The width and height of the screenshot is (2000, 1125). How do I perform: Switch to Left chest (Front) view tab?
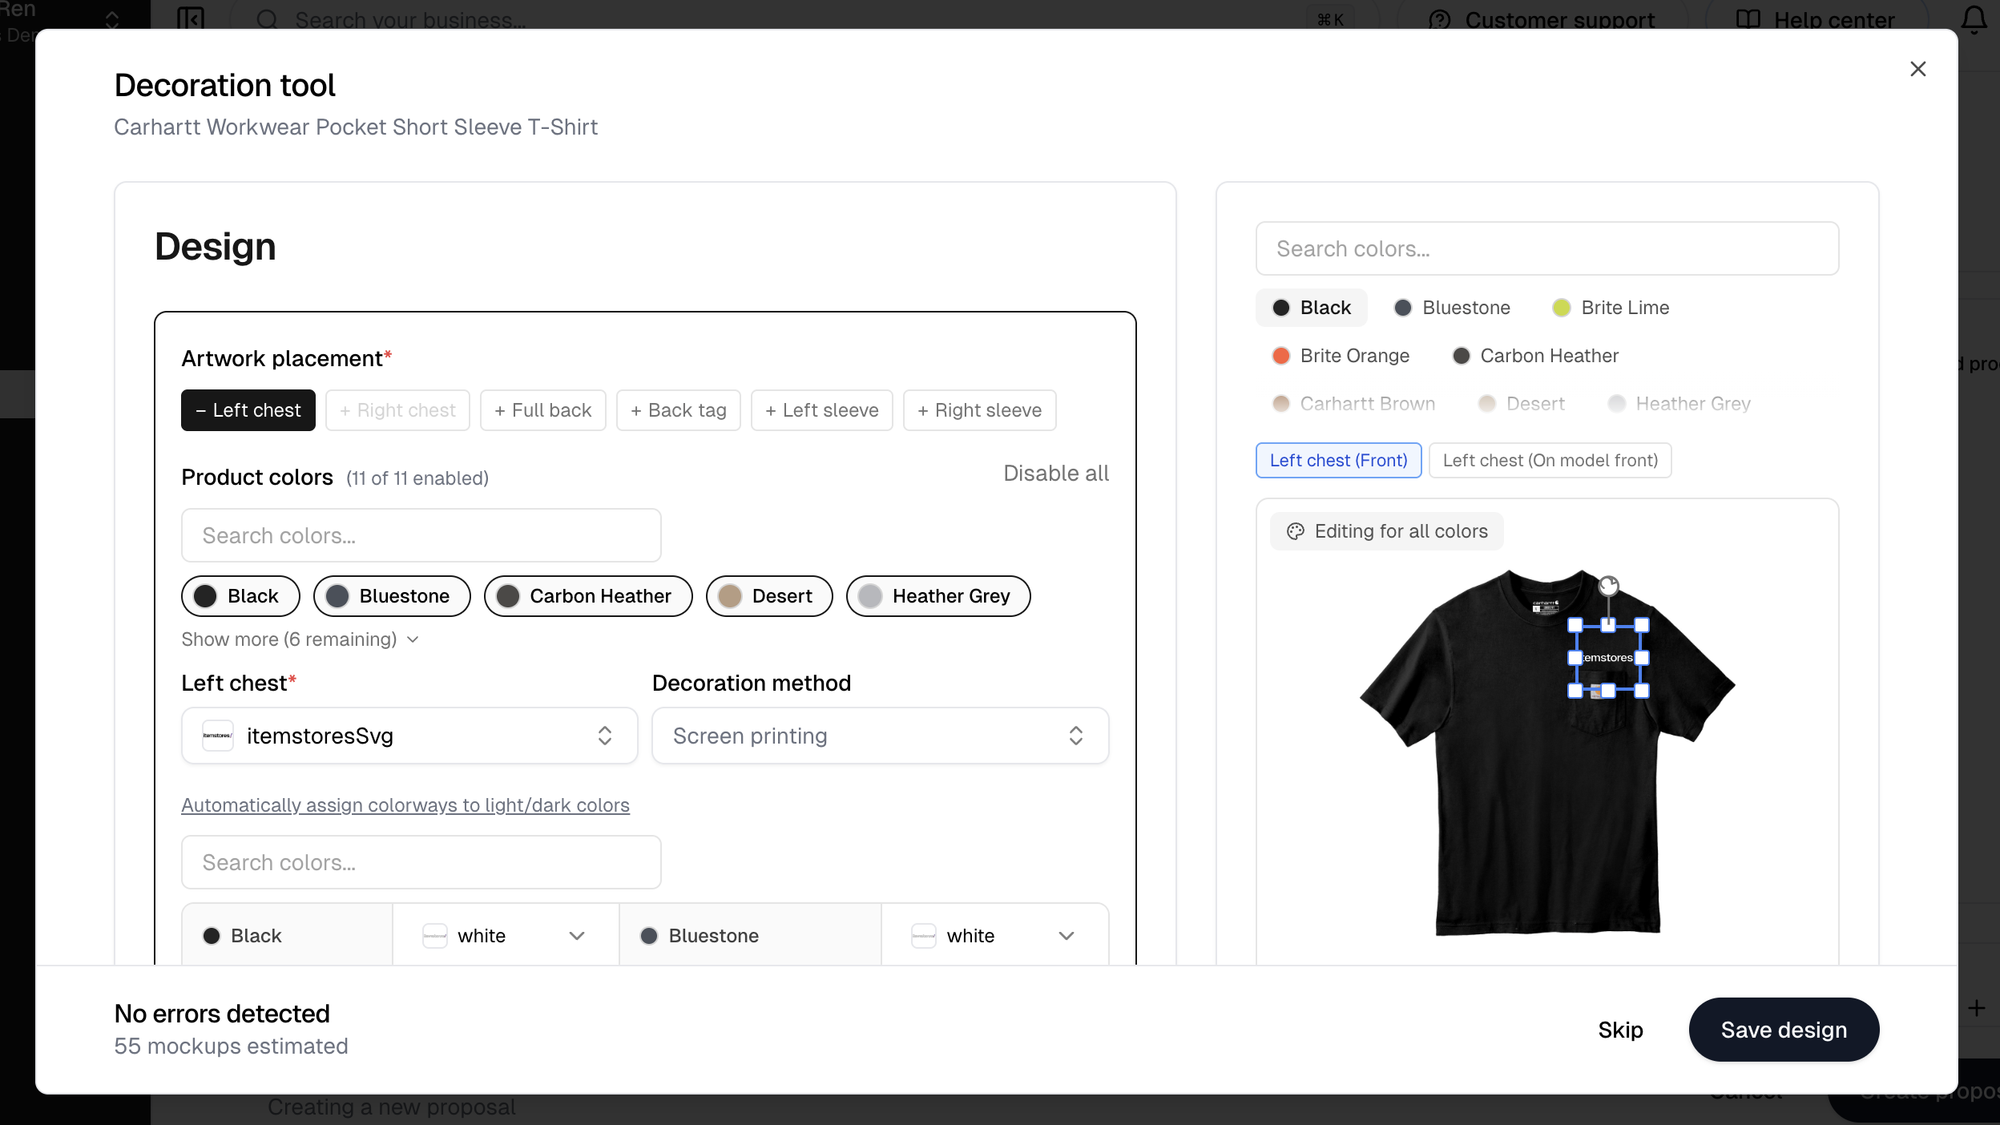click(1338, 460)
